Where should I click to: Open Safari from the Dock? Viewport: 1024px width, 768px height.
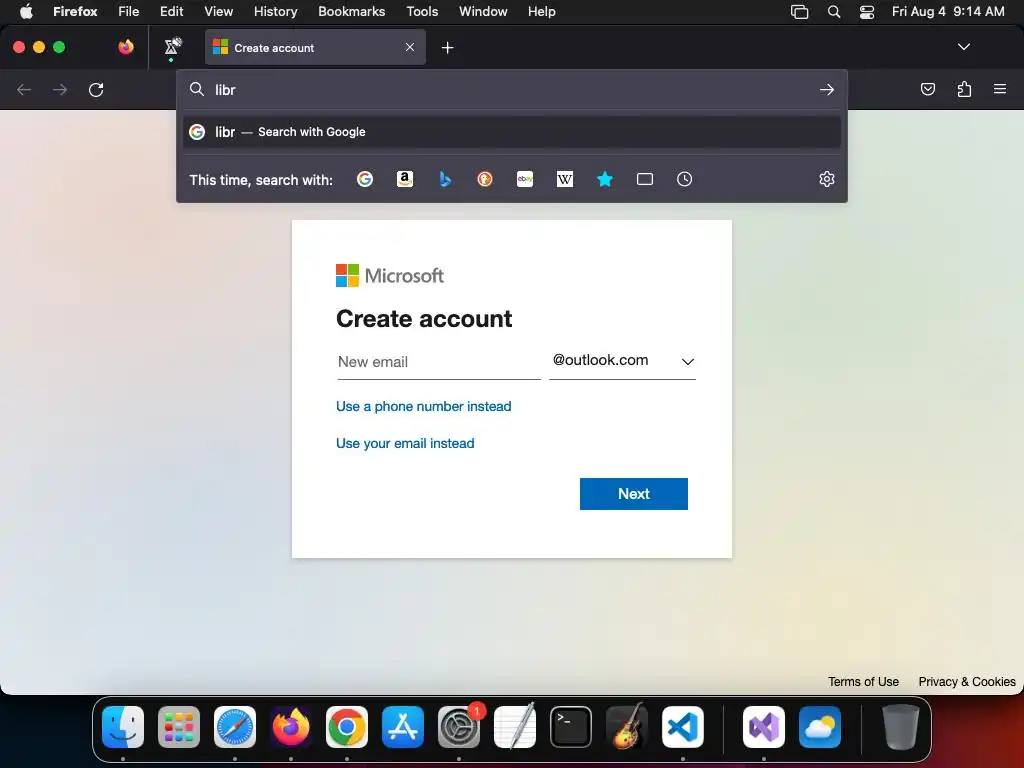(x=235, y=727)
